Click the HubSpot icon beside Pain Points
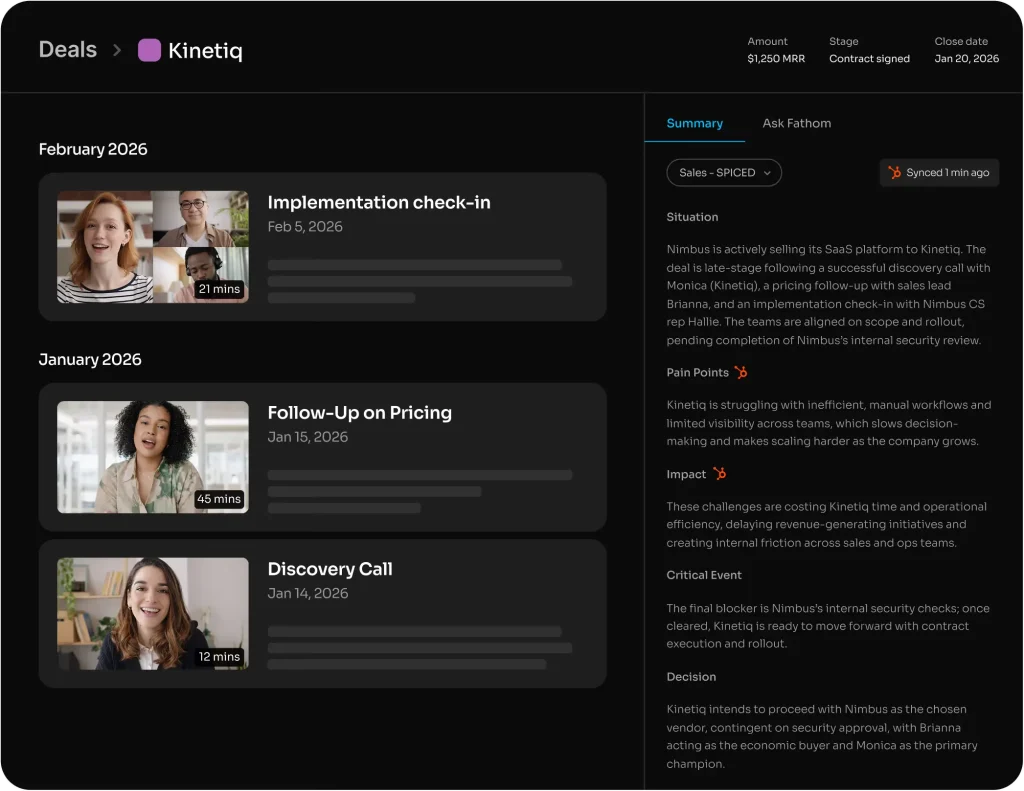Image resolution: width=1024 pixels, height=791 pixels. point(741,372)
